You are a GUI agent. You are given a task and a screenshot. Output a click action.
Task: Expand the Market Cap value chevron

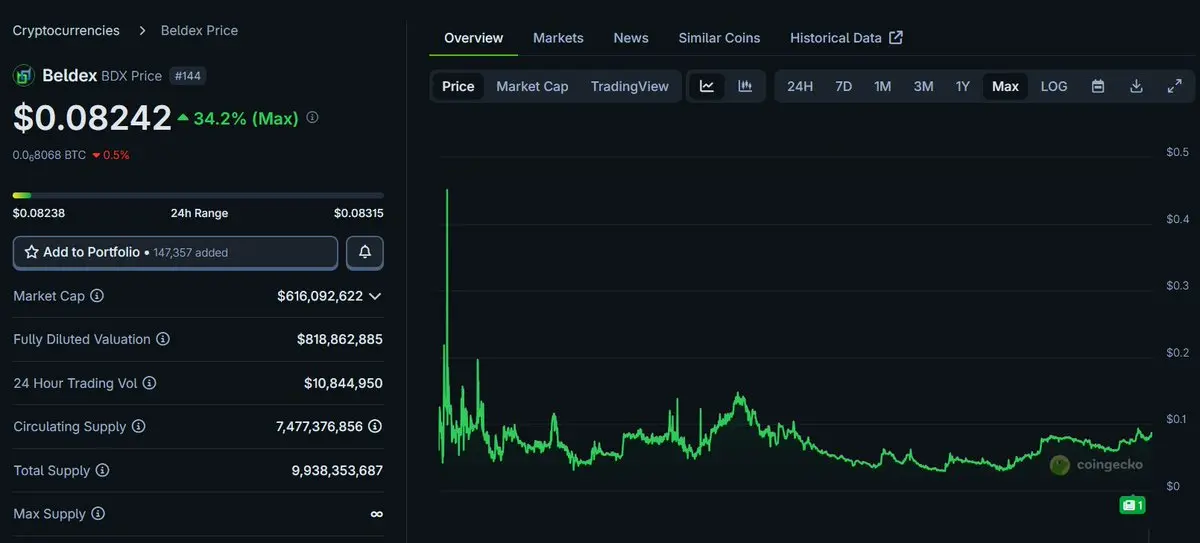click(x=375, y=296)
